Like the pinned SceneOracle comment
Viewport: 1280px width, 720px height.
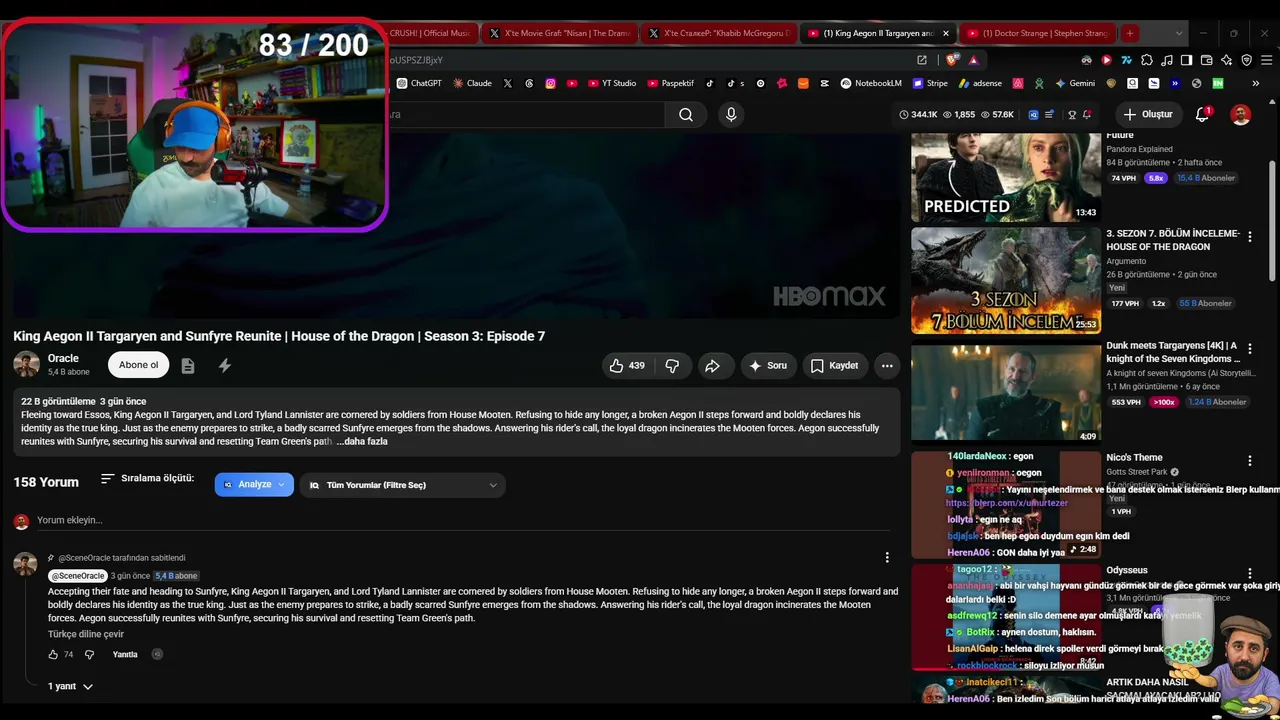pyautogui.click(x=53, y=654)
